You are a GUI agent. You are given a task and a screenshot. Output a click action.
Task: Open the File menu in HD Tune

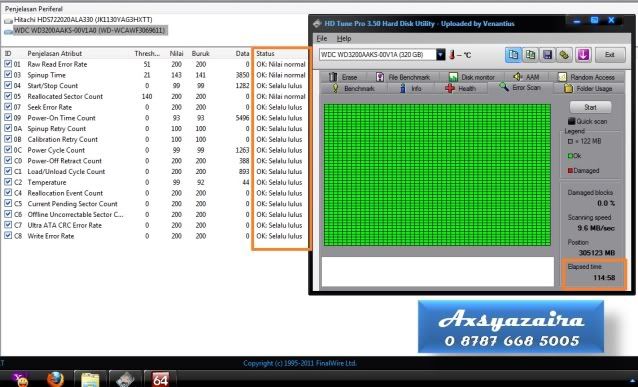(322, 38)
